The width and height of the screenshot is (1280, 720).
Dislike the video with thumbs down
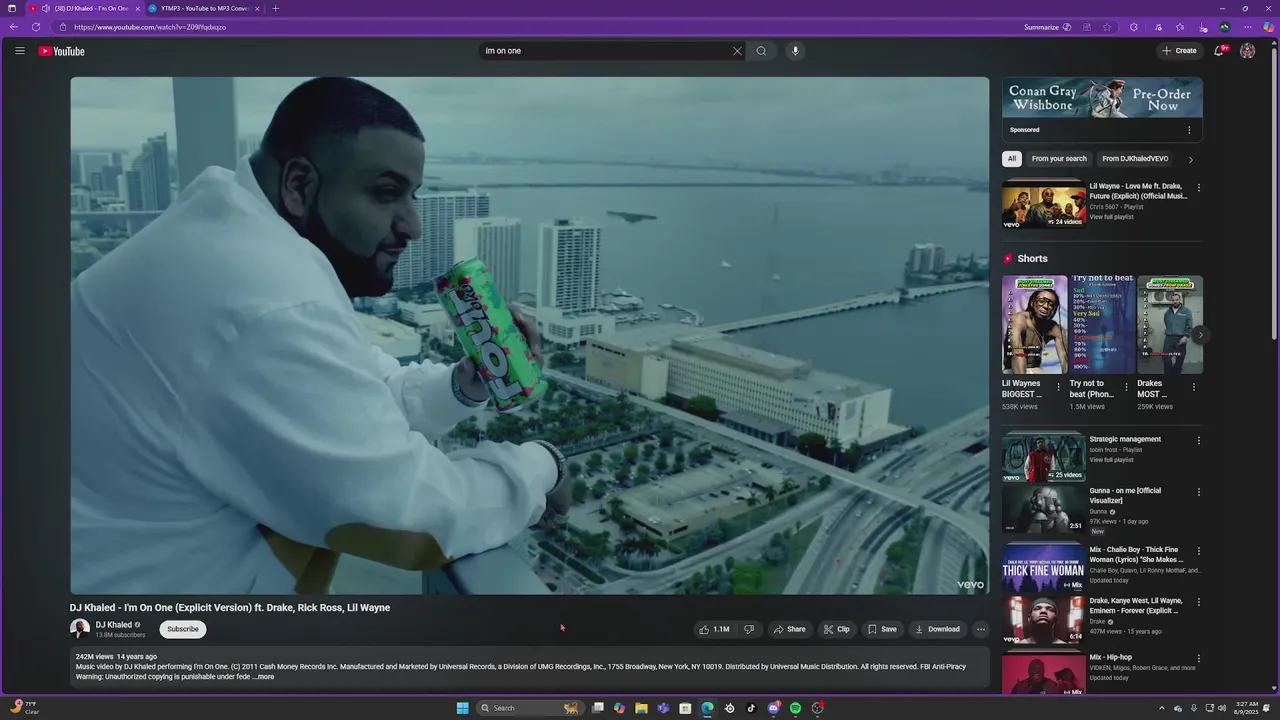[749, 629]
